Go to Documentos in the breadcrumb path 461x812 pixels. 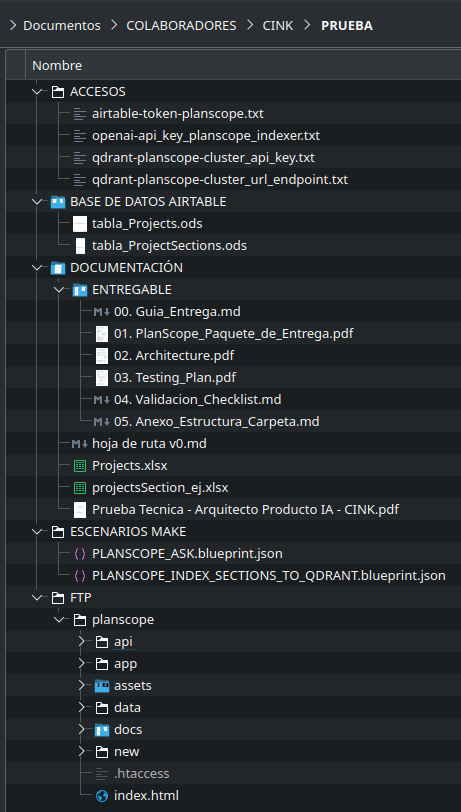(x=62, y=25)
